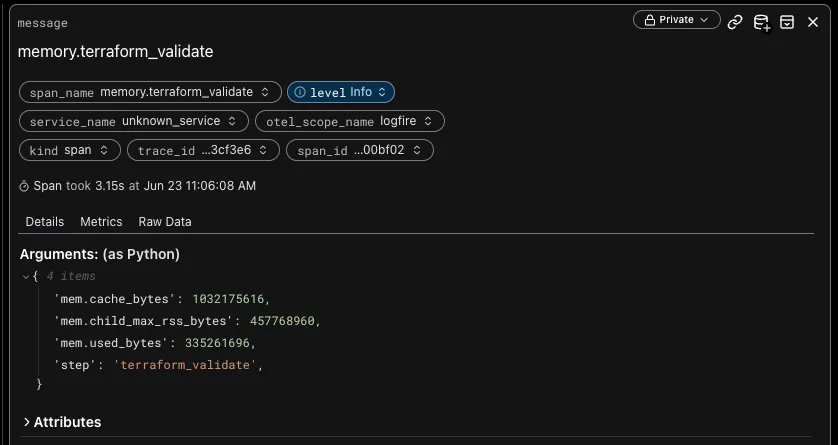Open span_name memory.terraform_validate filter chip
This screenshot has width=838, height=445.
coord(150,92)
